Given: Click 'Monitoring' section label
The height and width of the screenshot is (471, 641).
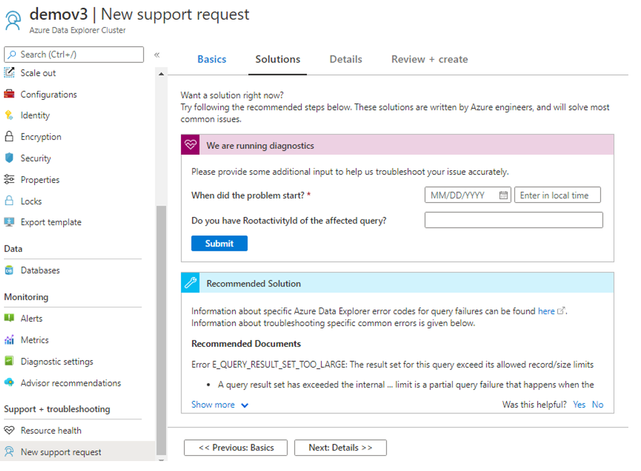Looking at the screenshot, I should (26, 297).
